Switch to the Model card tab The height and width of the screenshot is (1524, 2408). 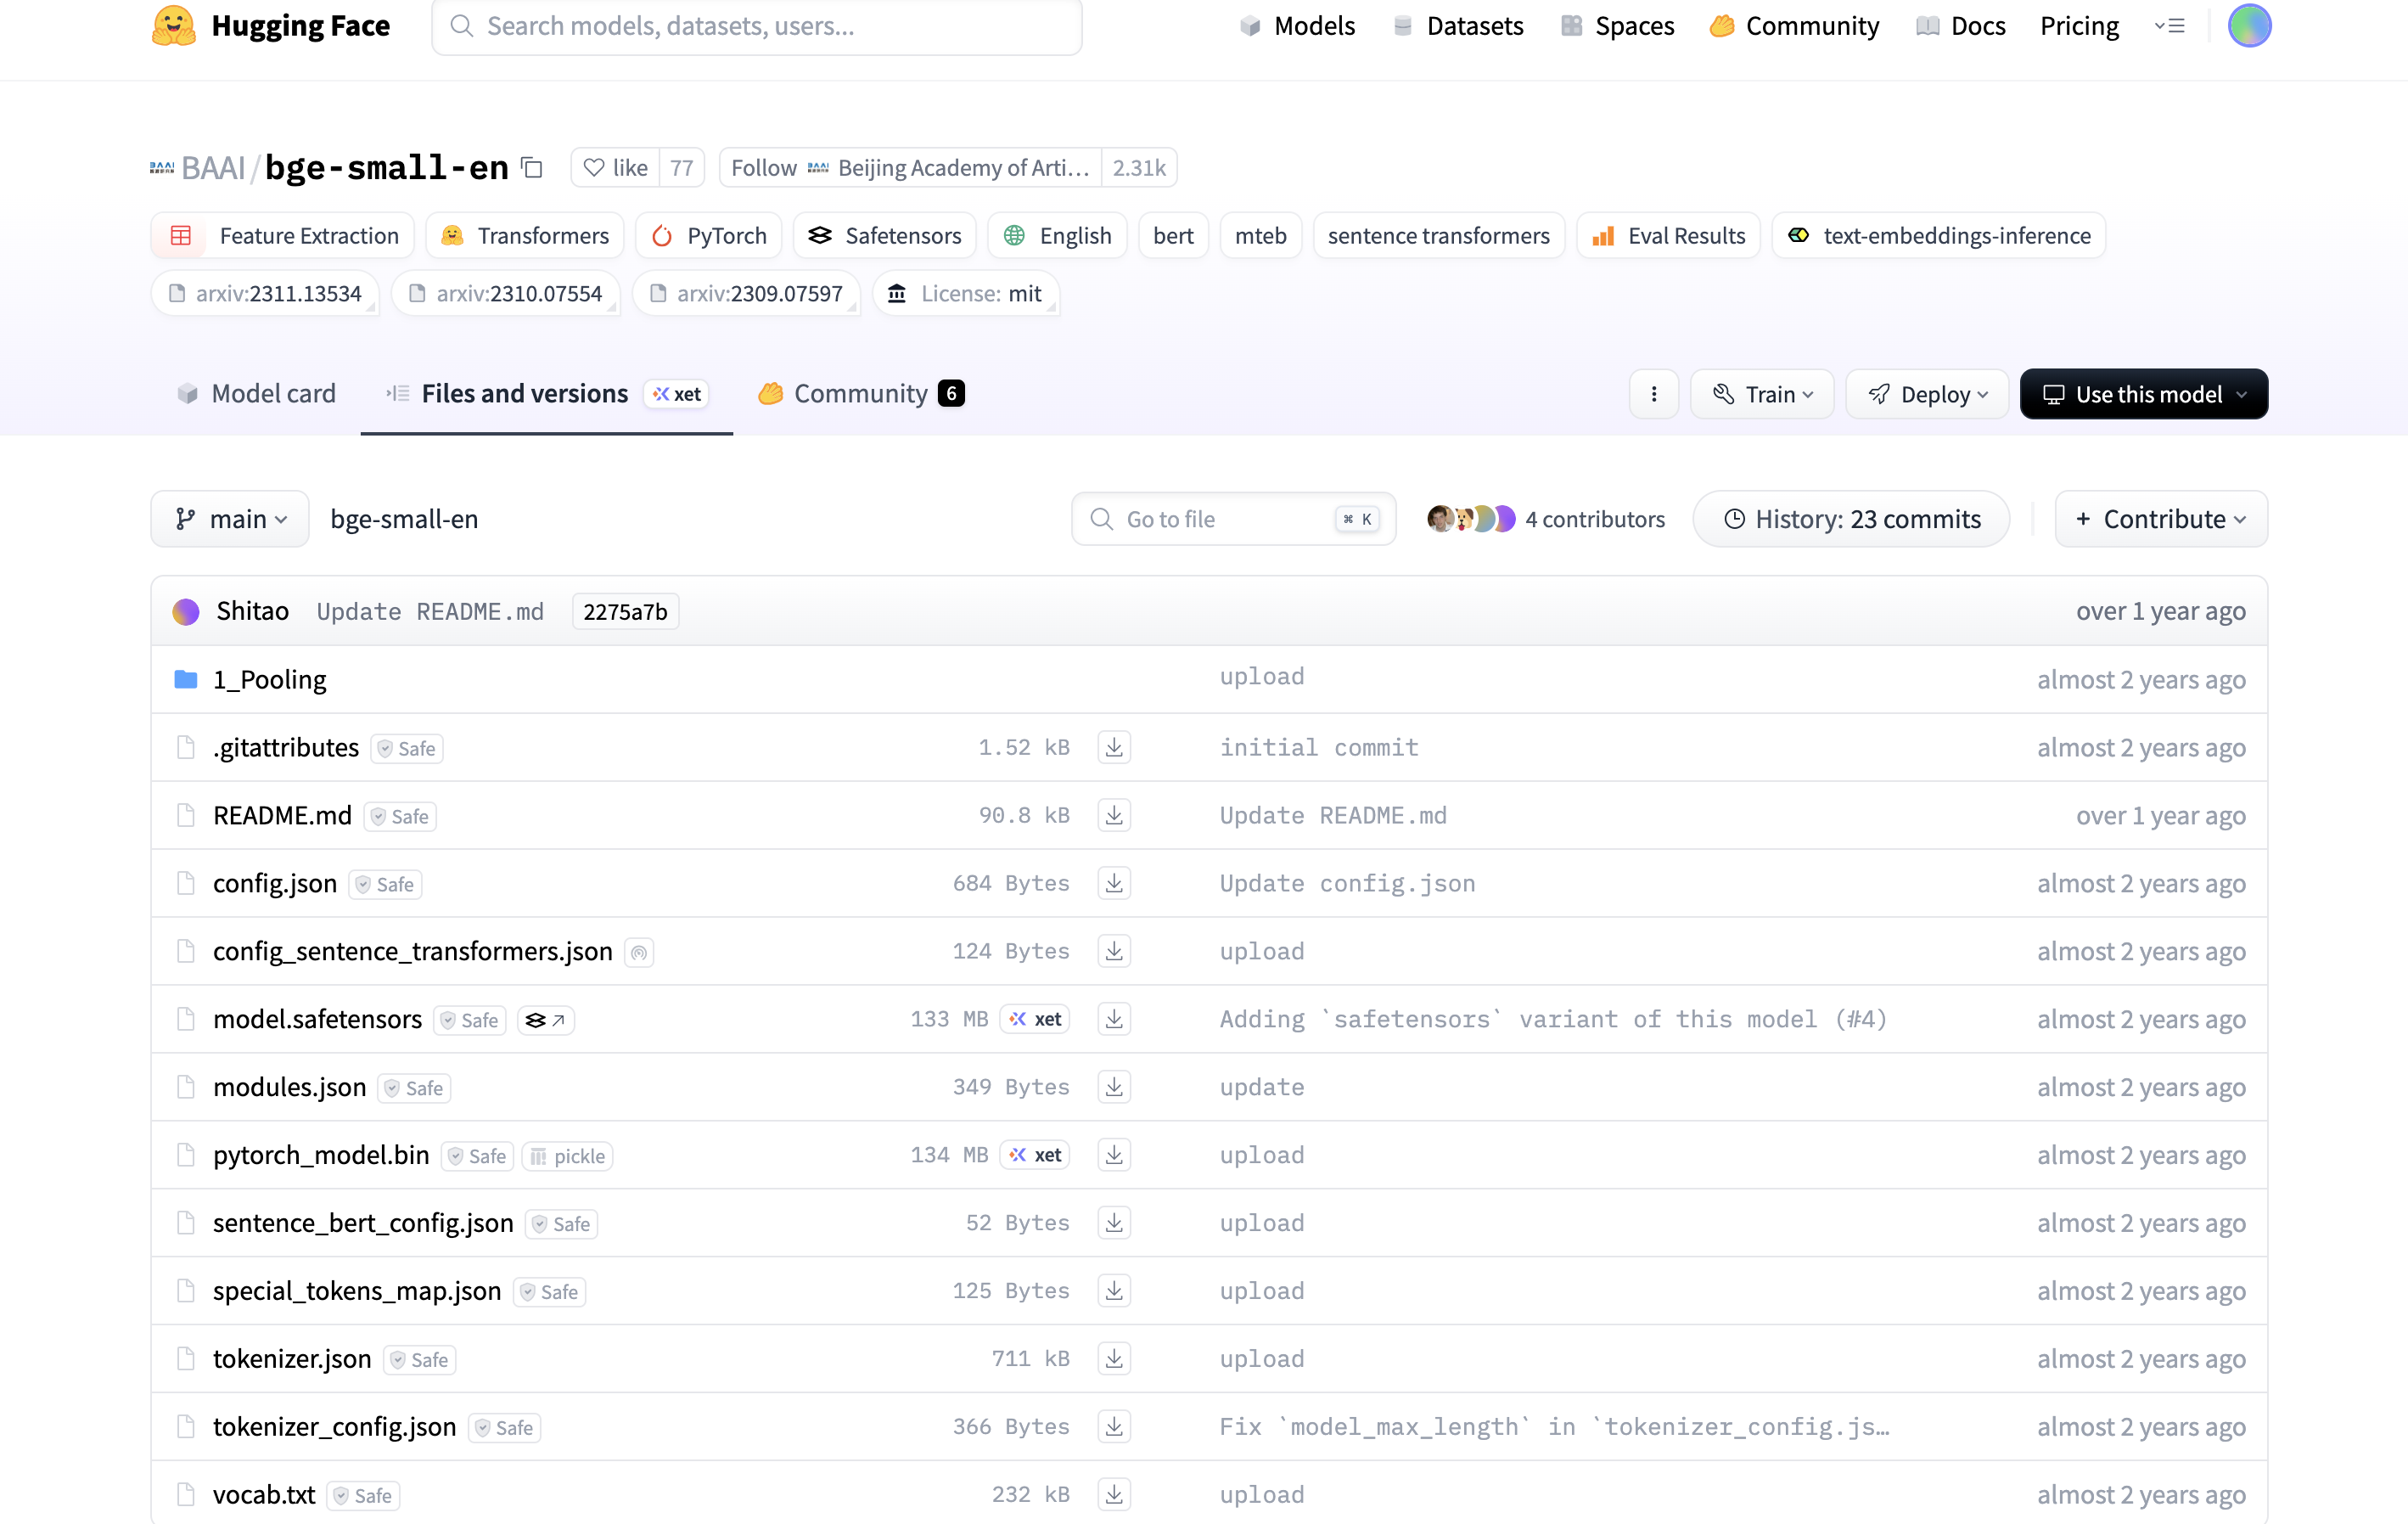[256, 394]
